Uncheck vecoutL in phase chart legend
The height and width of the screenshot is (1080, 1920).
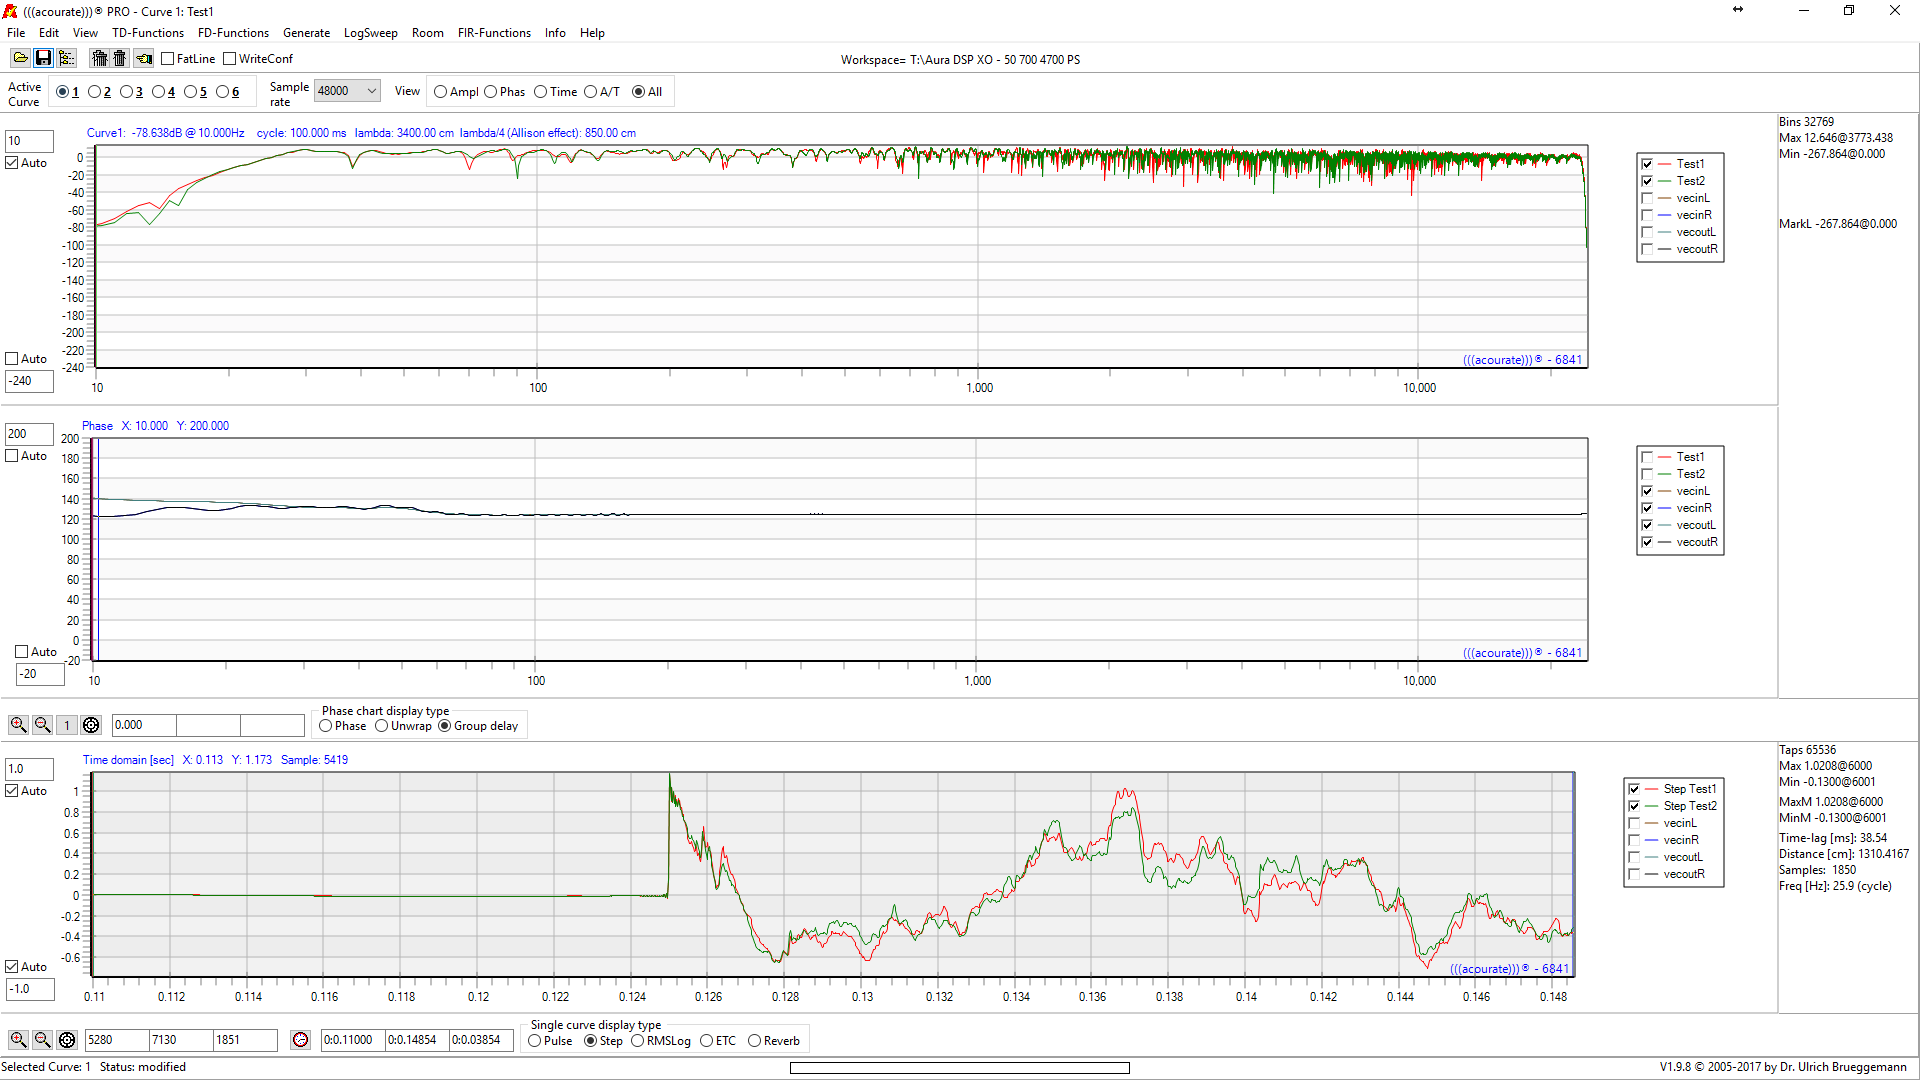pos(1647,525)
